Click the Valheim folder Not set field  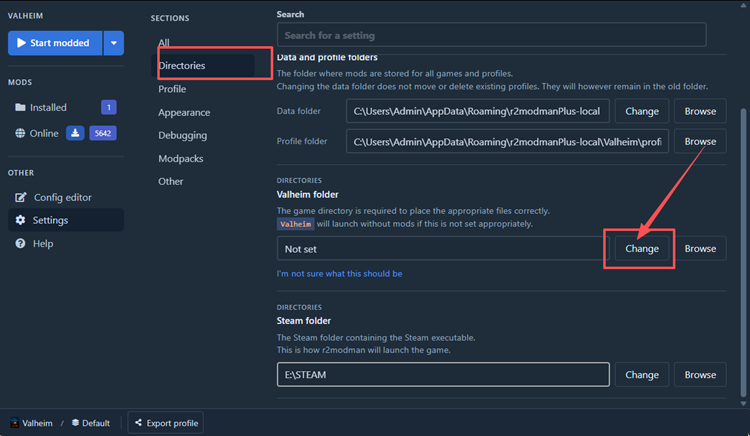[443, 249]
